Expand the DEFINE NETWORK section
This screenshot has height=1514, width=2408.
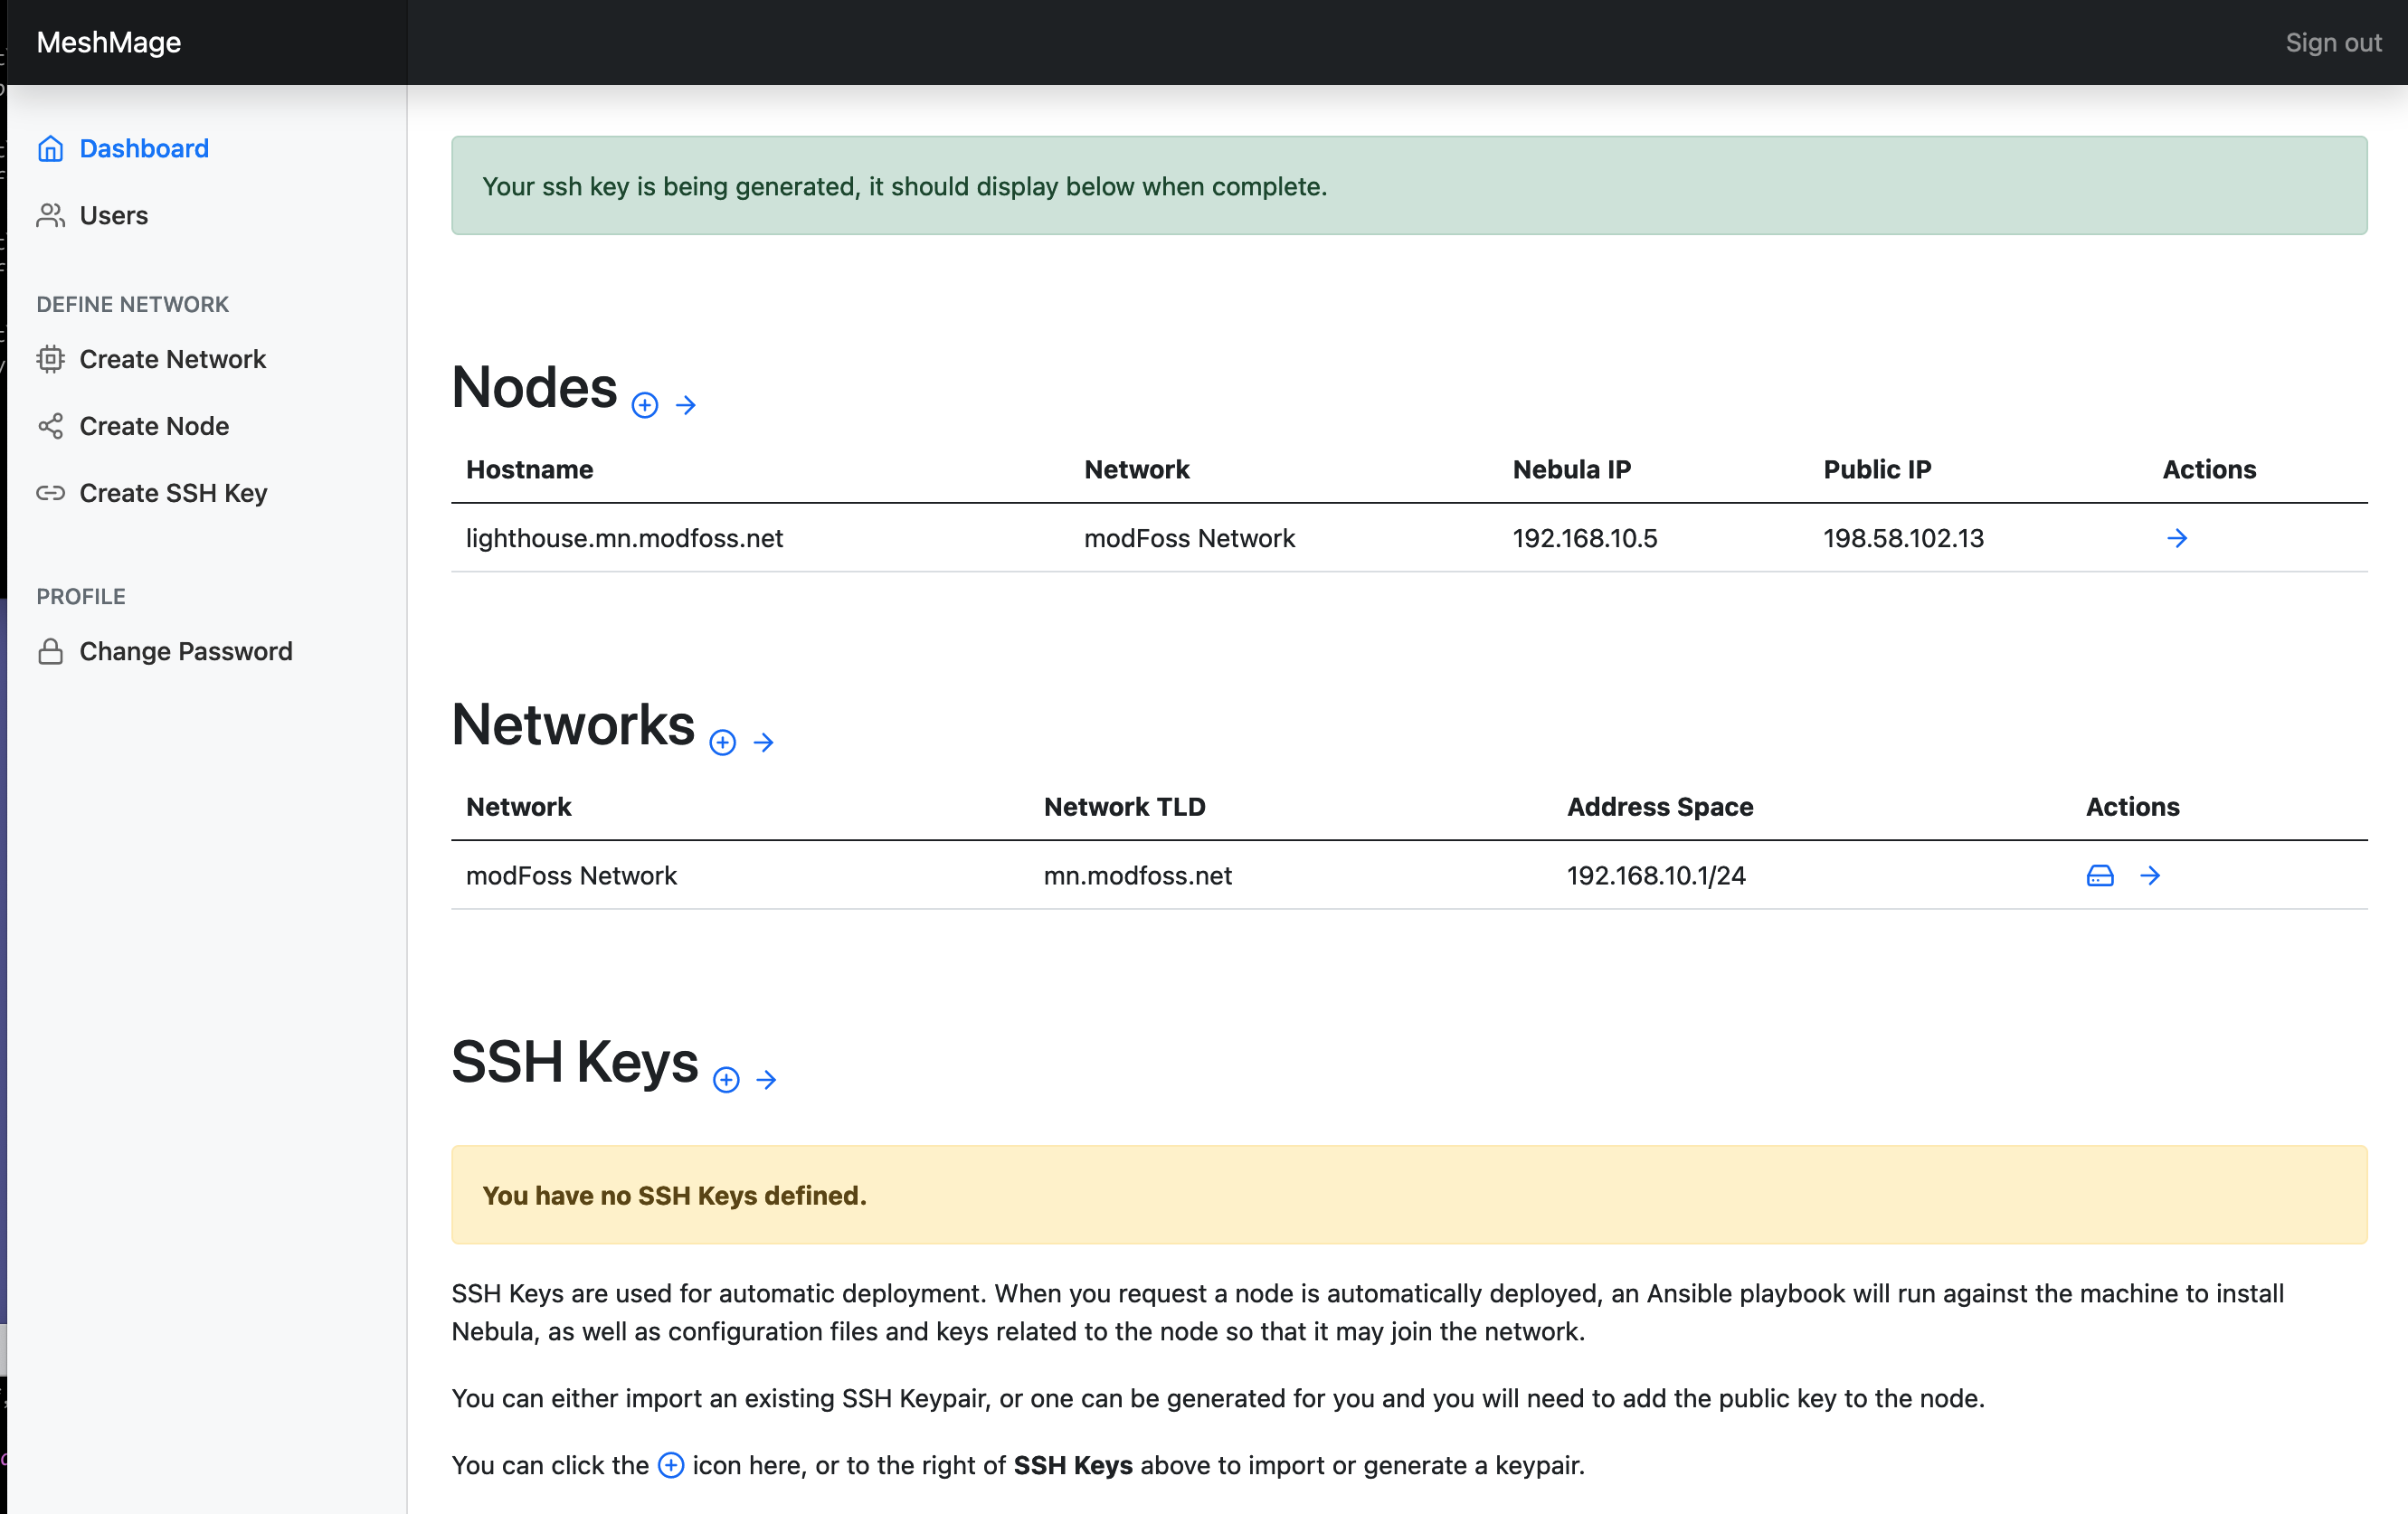click(132, 304)
